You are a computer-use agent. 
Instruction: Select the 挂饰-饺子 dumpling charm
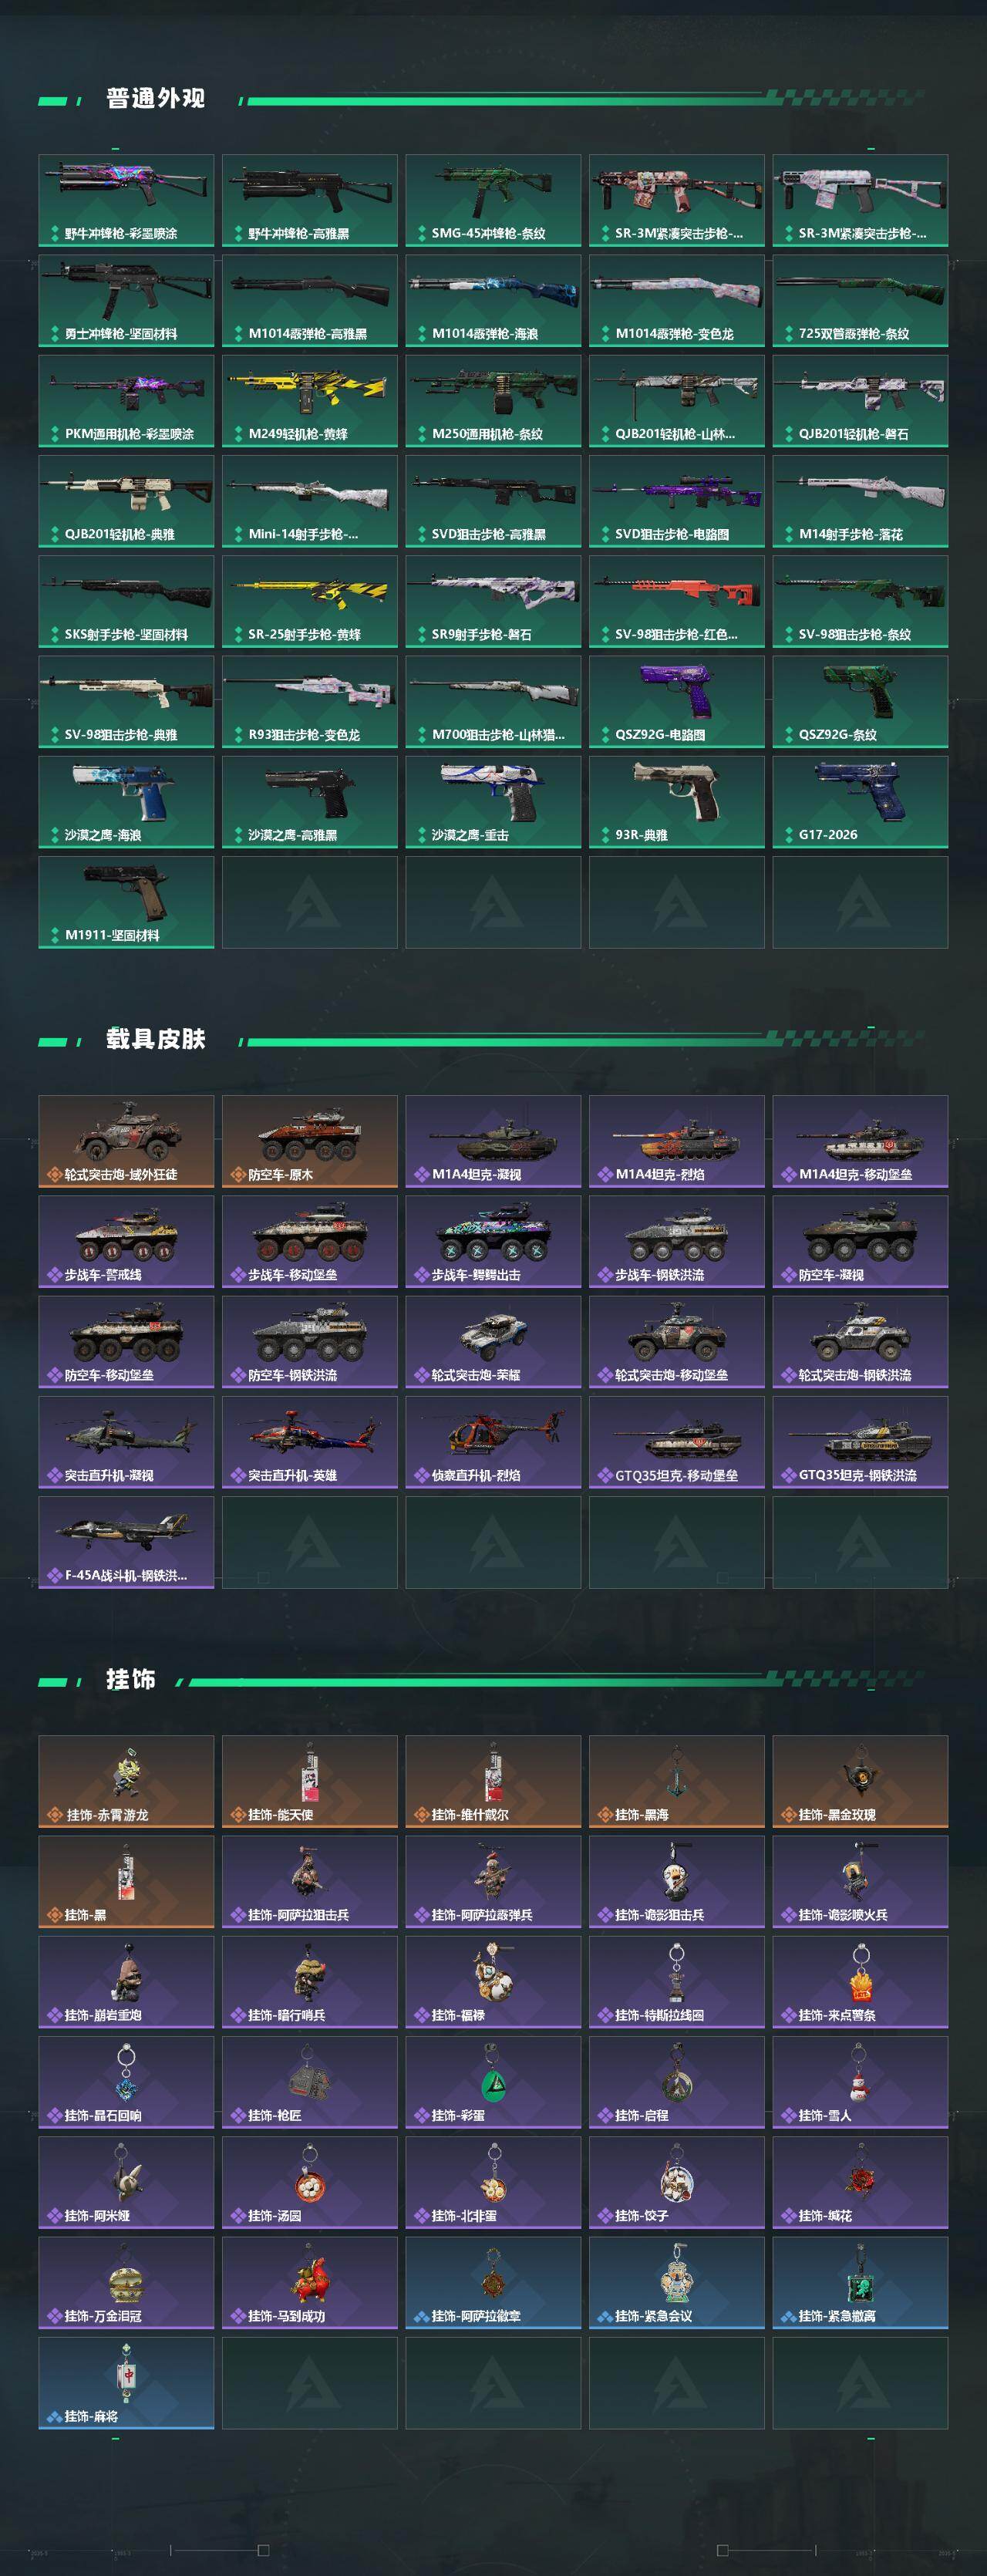click(676, 2182)
